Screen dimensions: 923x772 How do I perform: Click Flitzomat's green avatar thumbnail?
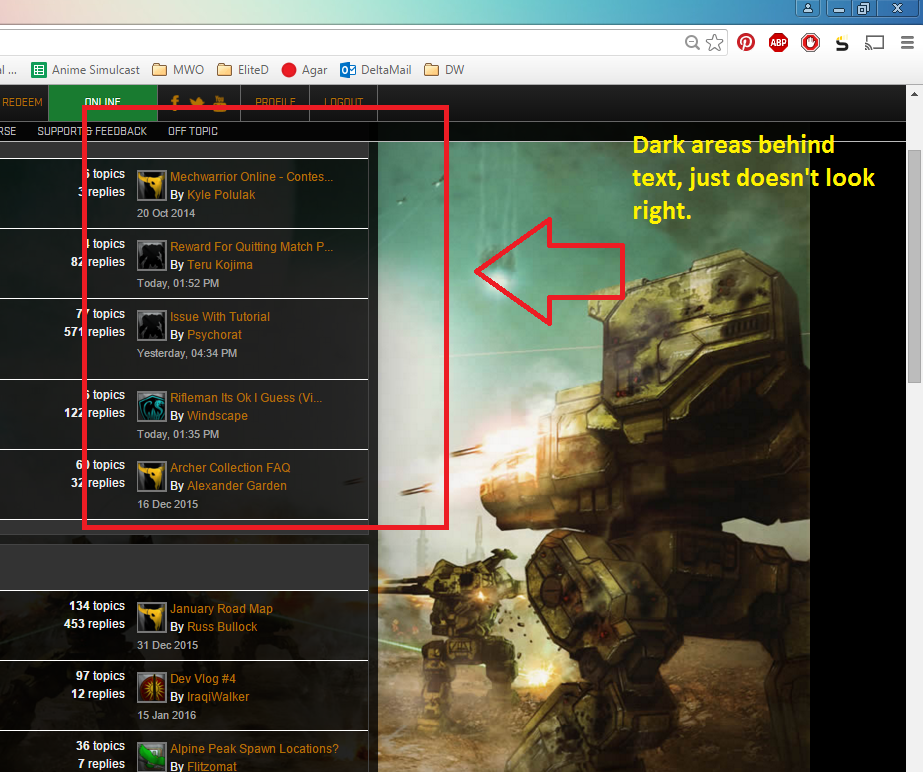151,757
